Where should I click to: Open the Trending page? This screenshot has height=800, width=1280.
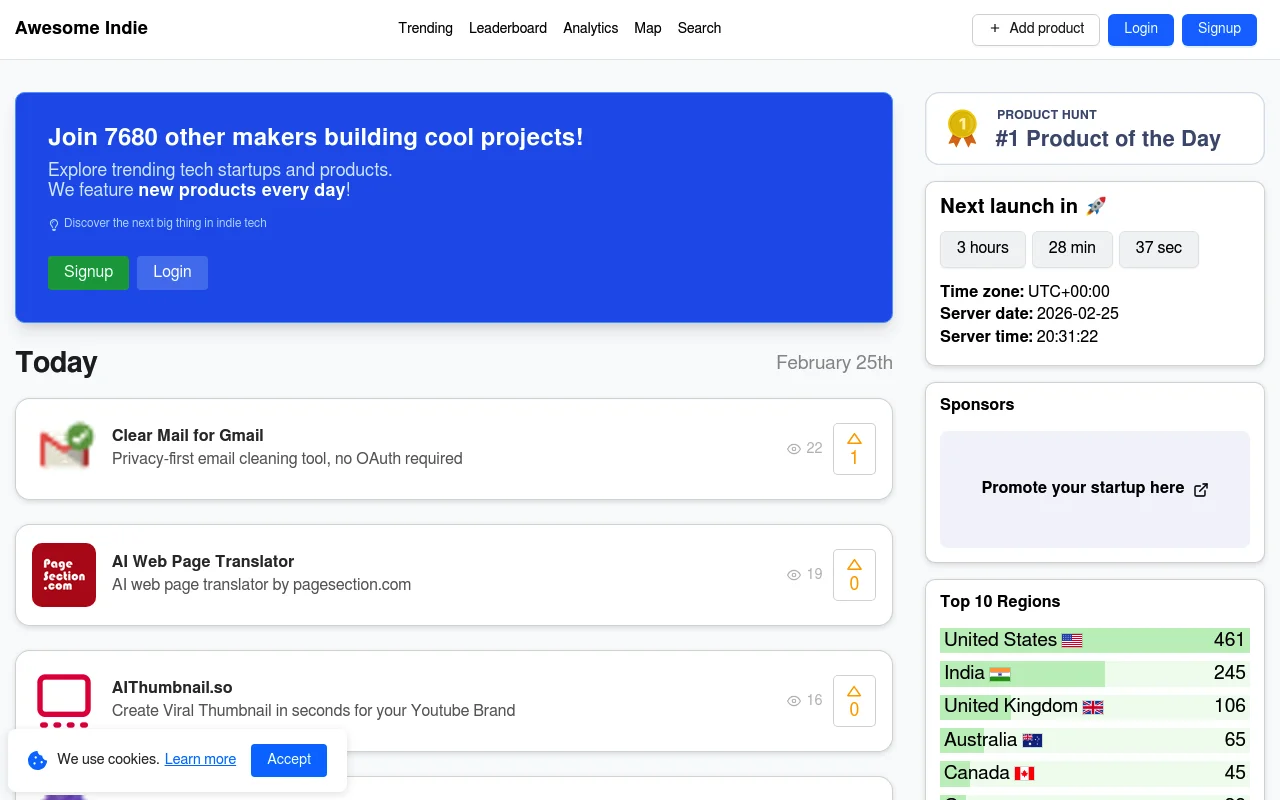pos(425,28)
